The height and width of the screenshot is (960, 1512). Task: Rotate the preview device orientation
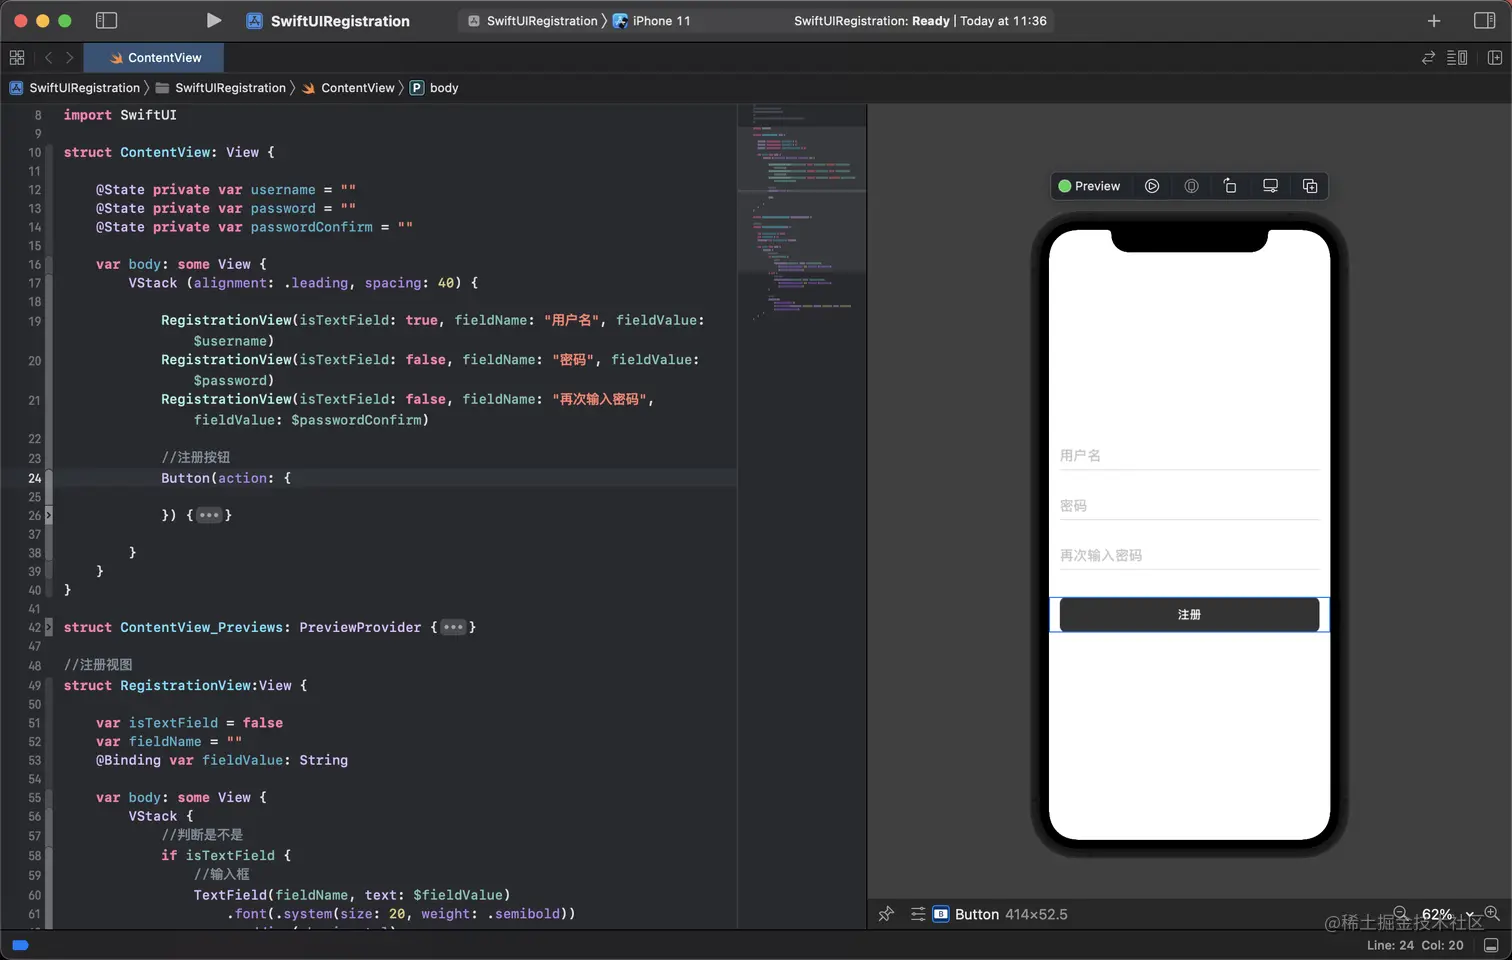click(x=1230, y=186)
